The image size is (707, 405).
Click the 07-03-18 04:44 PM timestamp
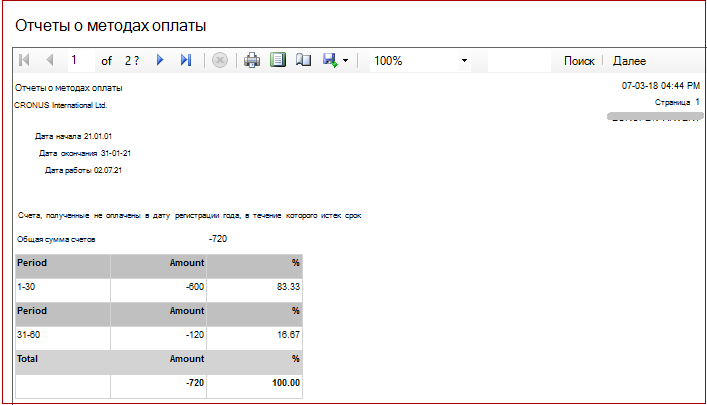[x=661, y=85]
